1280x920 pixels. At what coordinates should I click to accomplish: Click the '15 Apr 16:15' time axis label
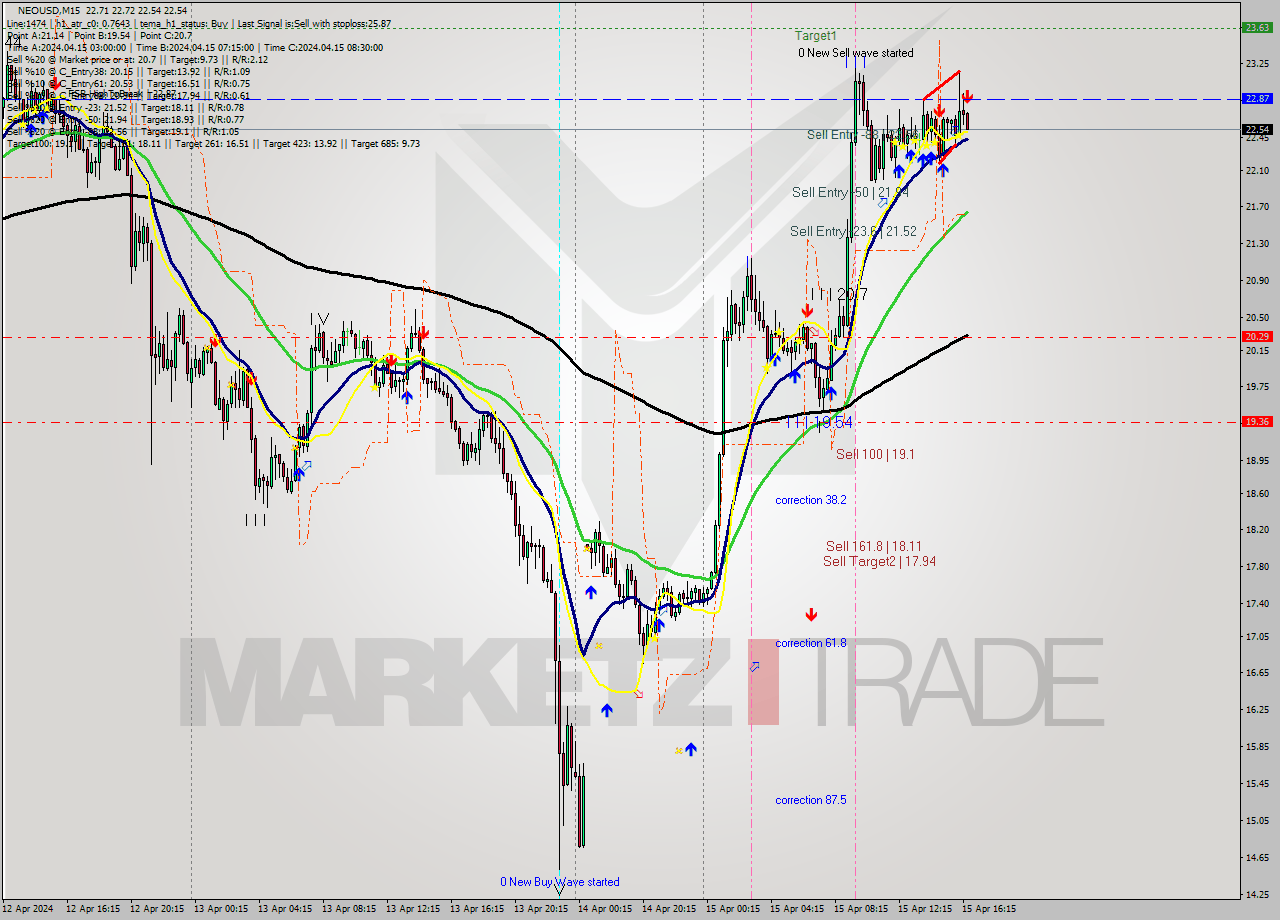[x=989, y=909]
